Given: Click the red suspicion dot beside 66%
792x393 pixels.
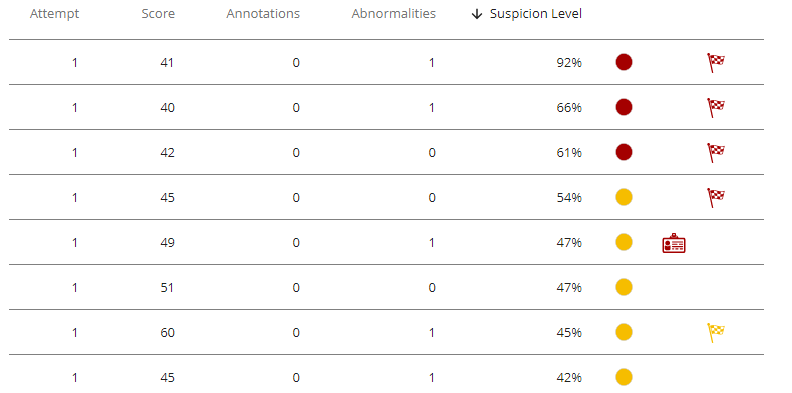Looking at the screenshot, I should (x=624, y=107).
